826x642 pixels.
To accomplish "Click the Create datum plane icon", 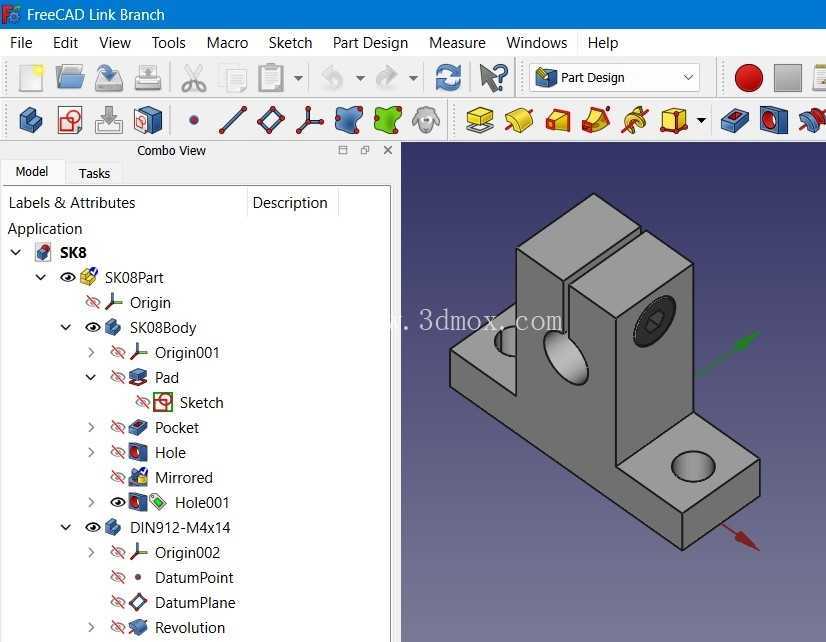I will [271, 120].
